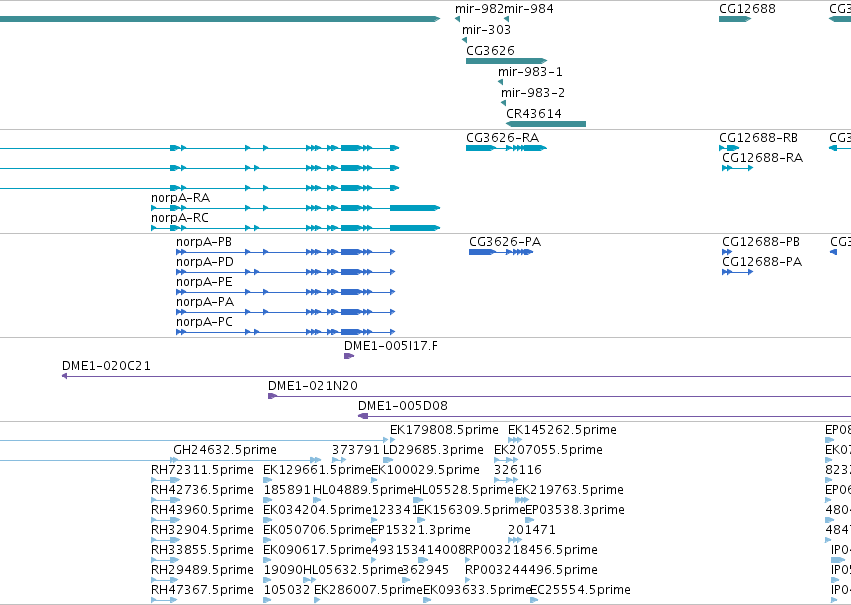Select the LD29685.3prime EST label

433,450
